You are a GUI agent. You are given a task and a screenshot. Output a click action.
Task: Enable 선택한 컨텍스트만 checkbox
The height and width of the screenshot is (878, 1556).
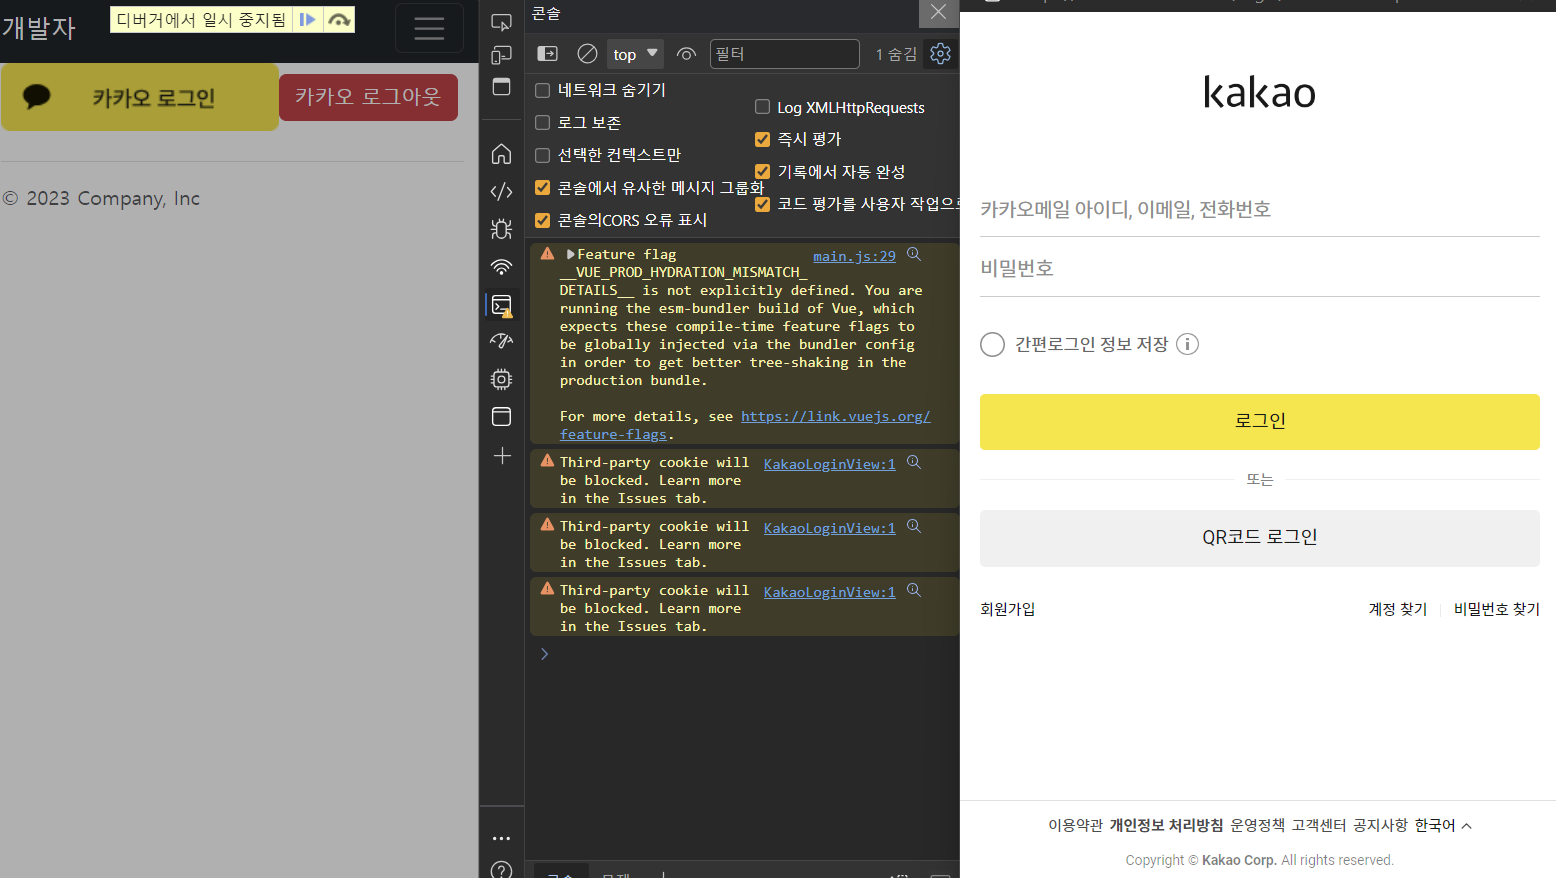[543, 155]
